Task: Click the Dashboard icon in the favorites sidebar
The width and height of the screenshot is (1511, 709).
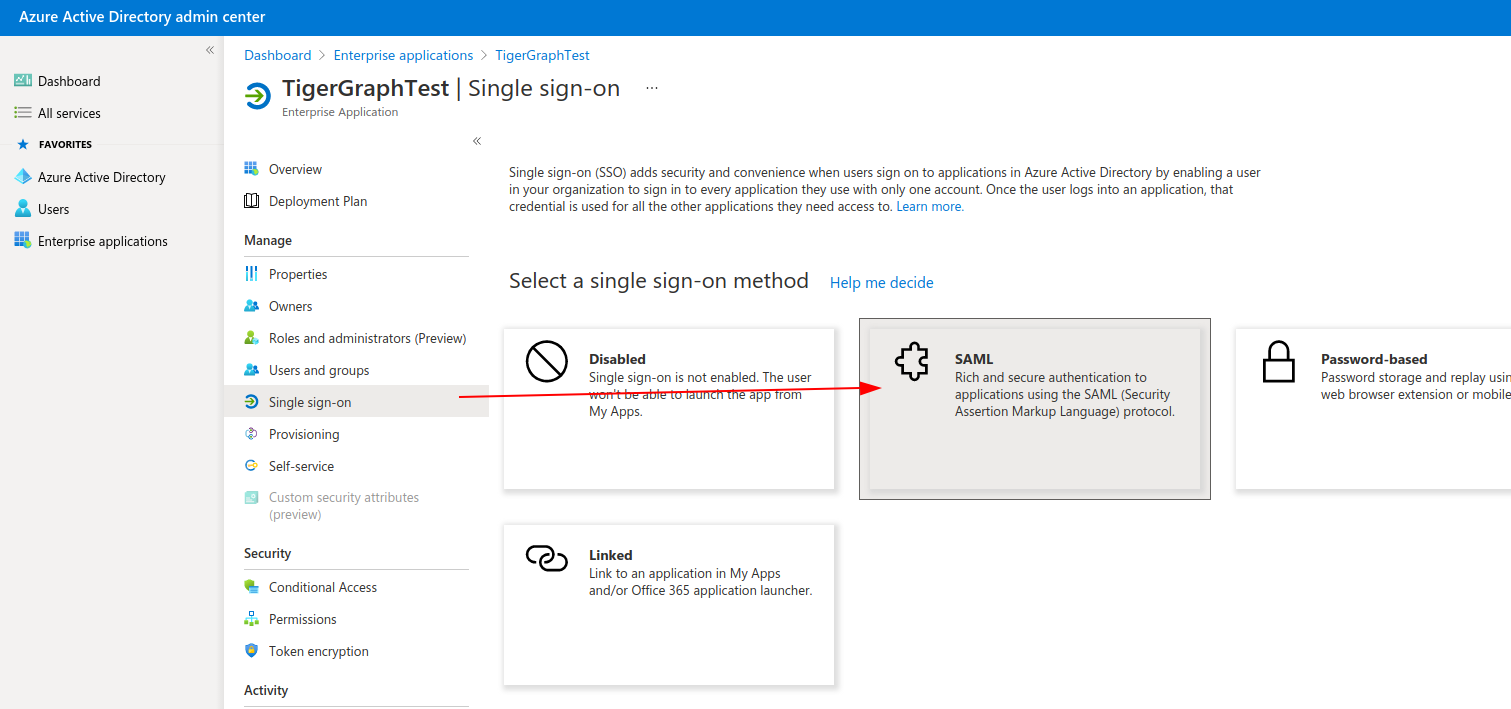Action: click(x=22, y=80)
